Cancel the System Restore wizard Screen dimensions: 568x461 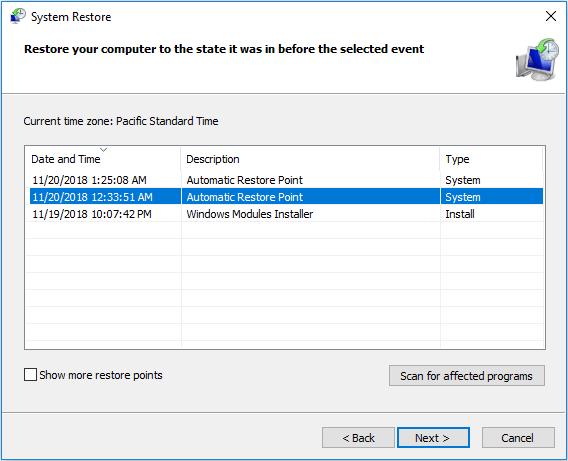pyautogui.click(x=518, y=438)
